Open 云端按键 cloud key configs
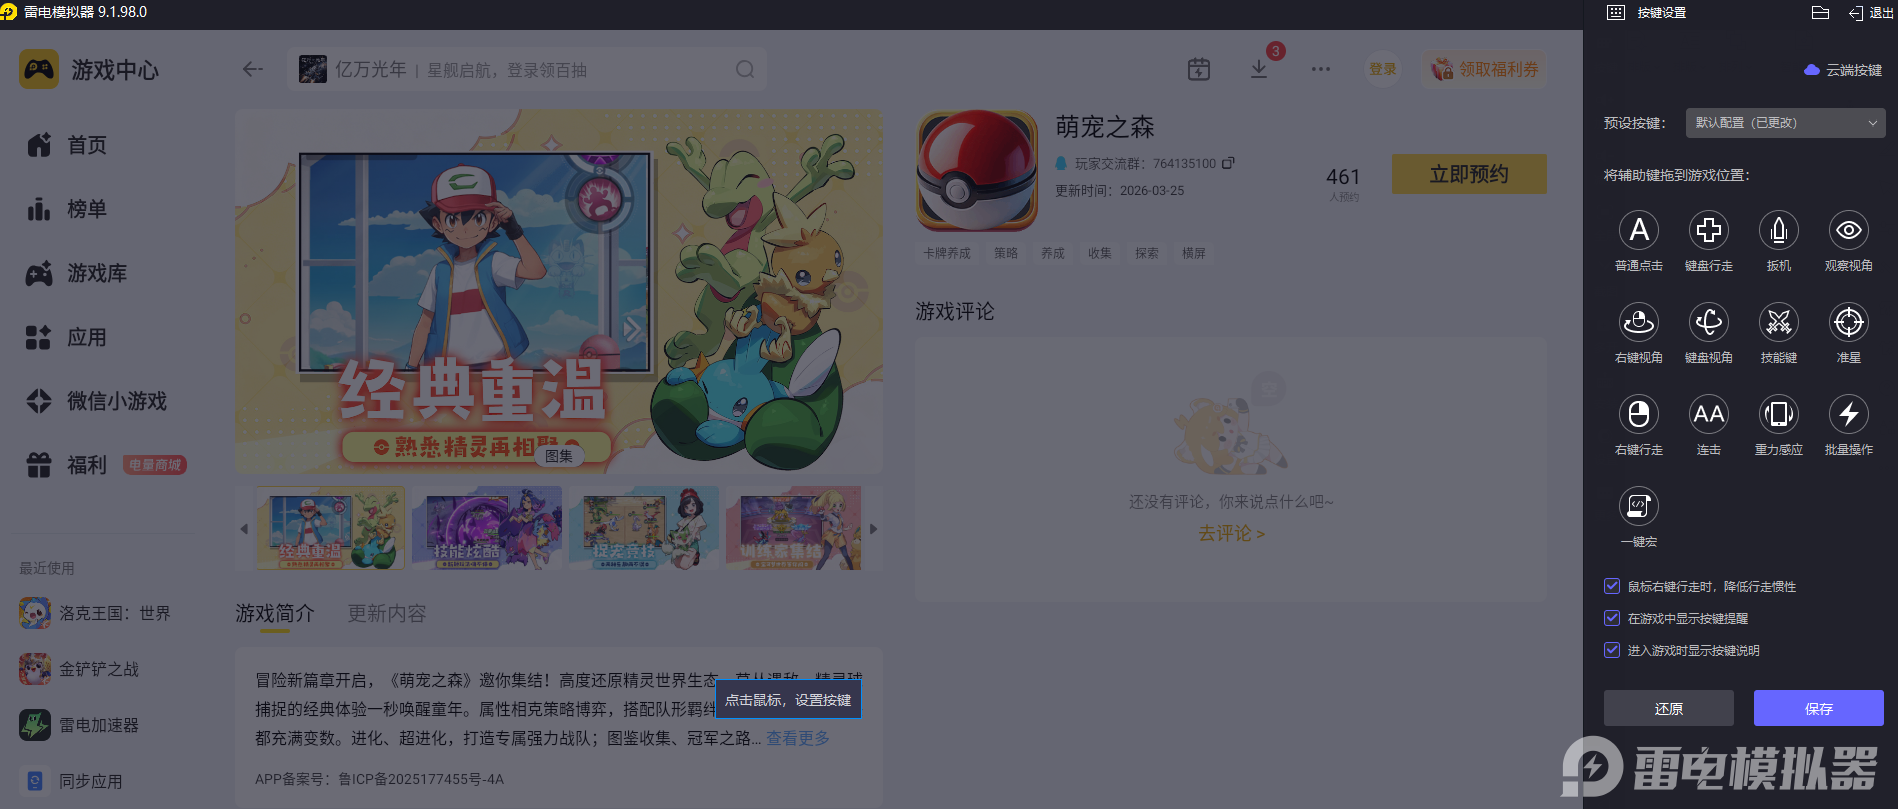The image size is (1898, 809). (x=1843, y=70)
